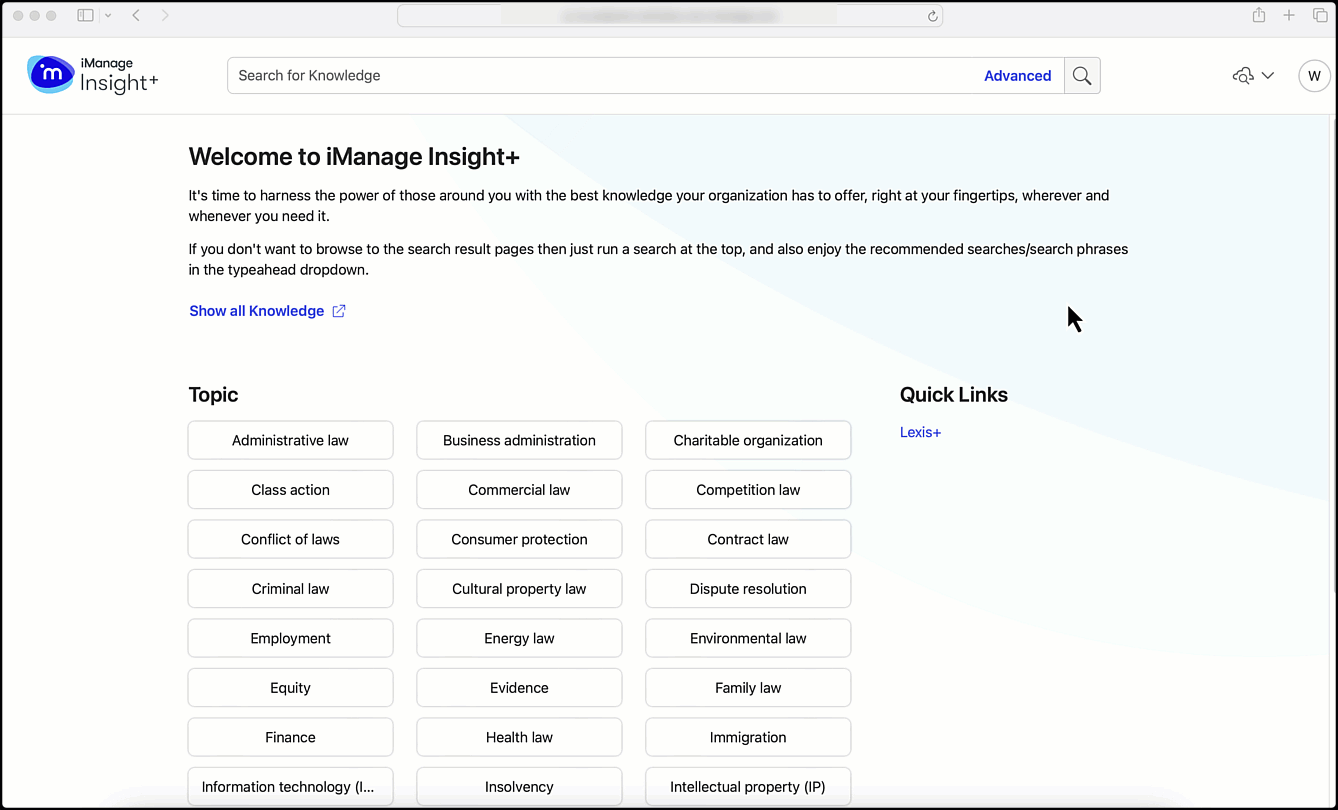This screenshot has width=1338, height=810.
Task: Click the search magnifier icon
Action: (x=1082, y=75)
